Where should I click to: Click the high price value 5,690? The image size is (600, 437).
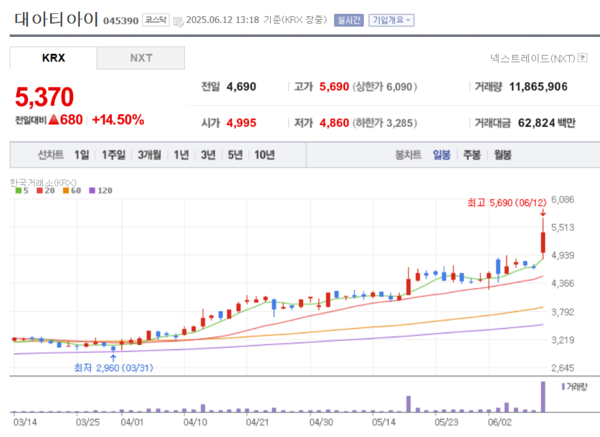pos(334,87)
